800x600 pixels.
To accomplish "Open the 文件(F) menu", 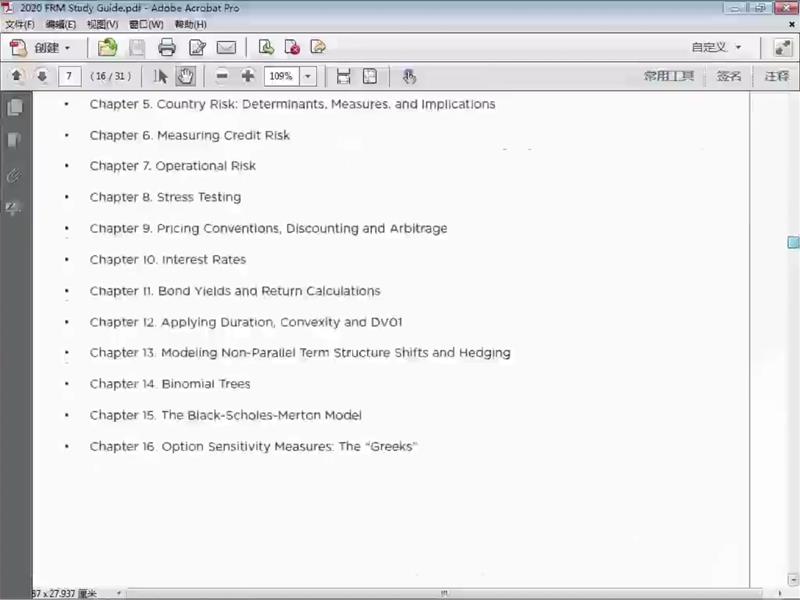I will (x=20, y=24).
